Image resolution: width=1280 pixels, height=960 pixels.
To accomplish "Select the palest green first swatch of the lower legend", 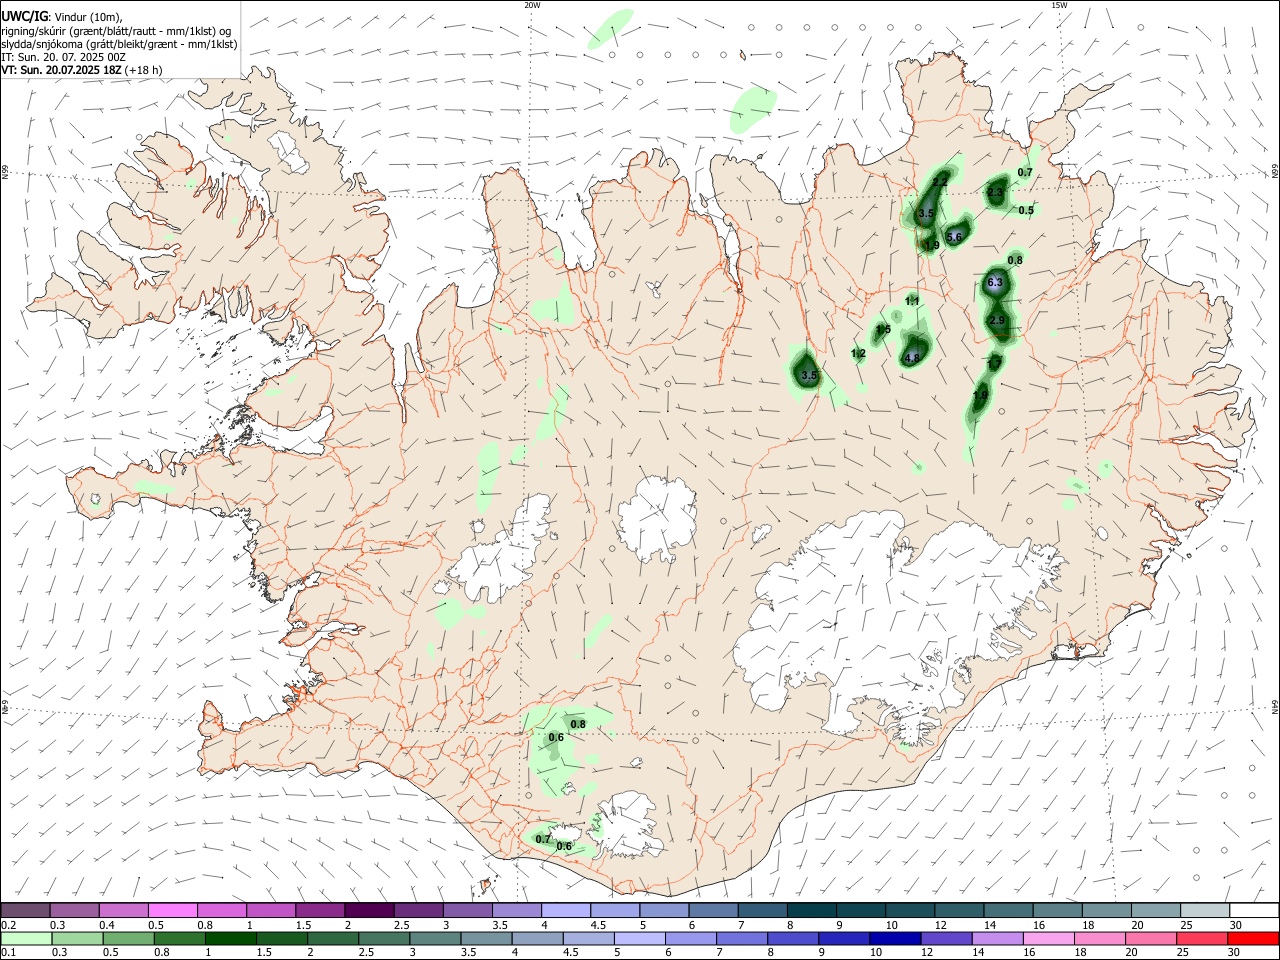I will click(26, 939).
